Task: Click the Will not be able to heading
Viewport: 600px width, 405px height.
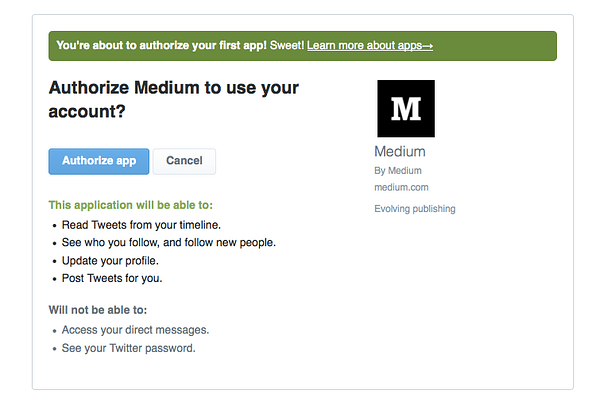Action: click(x=98, y=310)
